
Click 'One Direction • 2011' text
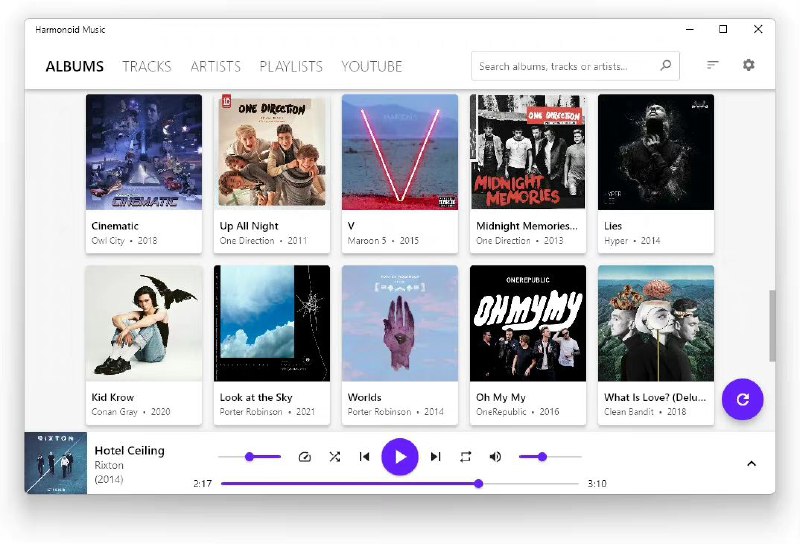point(263,240)
